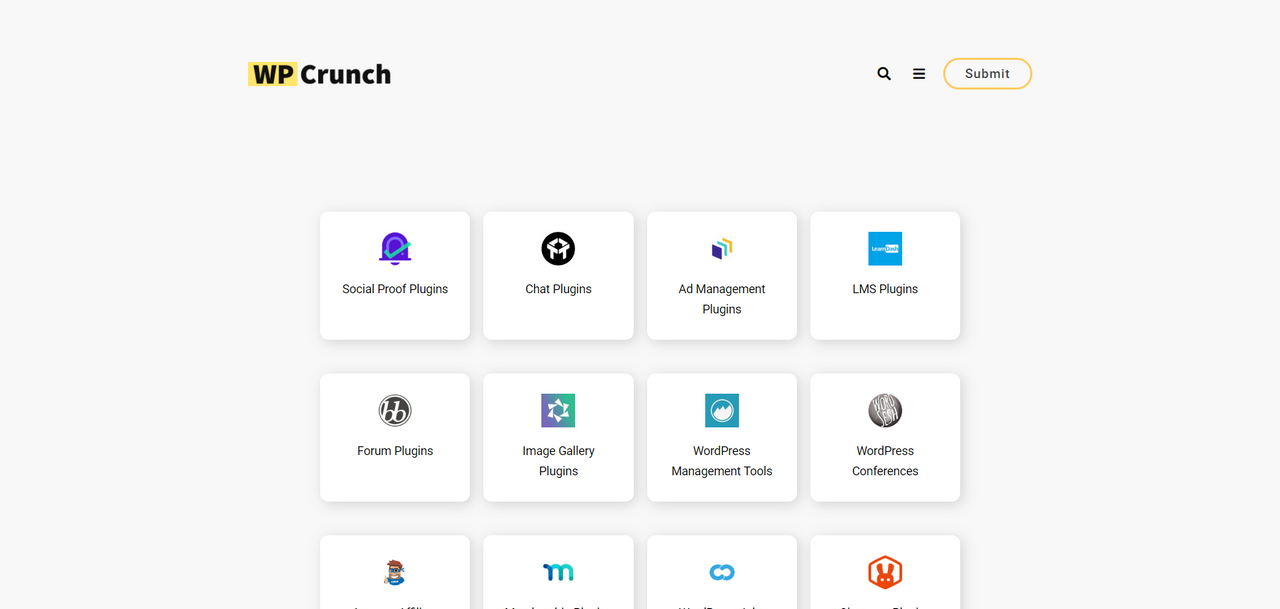
Task: Open the Chat Plugins text link
Action: [558, 289]
